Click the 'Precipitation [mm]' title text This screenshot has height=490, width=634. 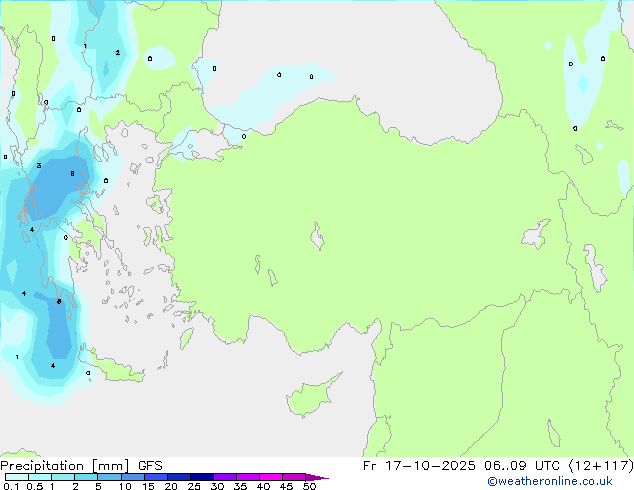coord(65,466)
